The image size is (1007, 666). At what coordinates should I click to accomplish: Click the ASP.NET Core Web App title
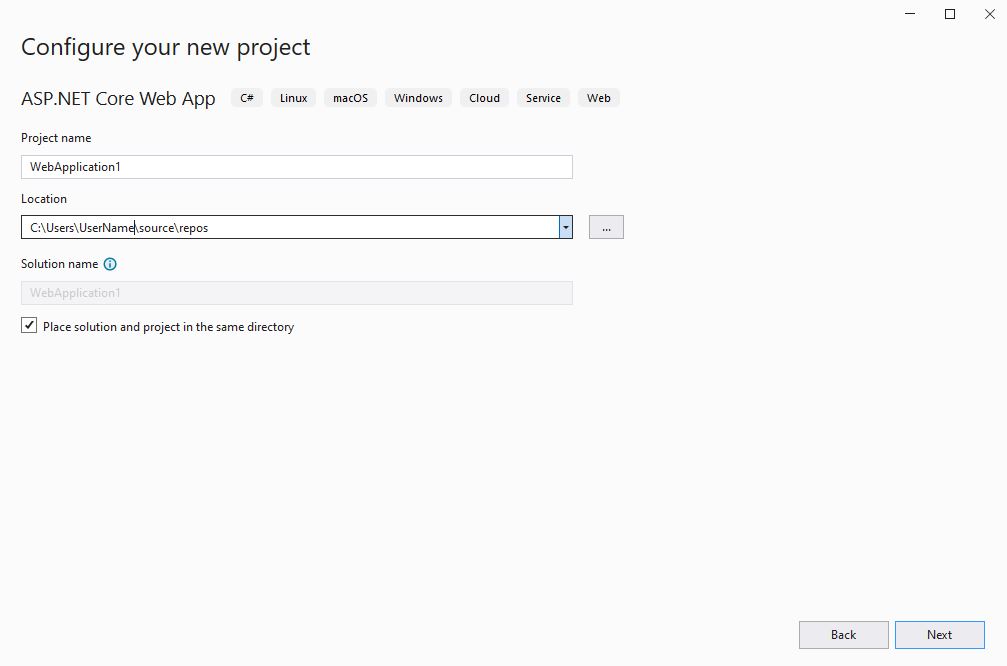[x=118, y=99]
